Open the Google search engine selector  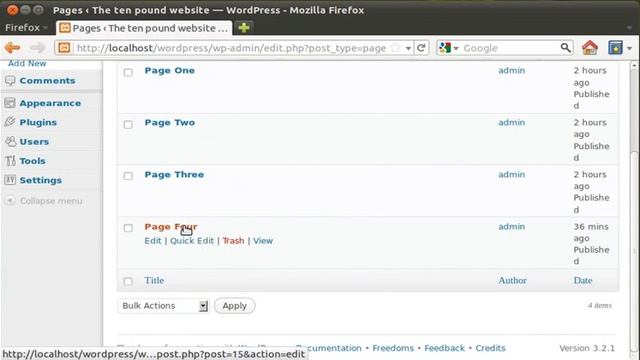[449, 48]
